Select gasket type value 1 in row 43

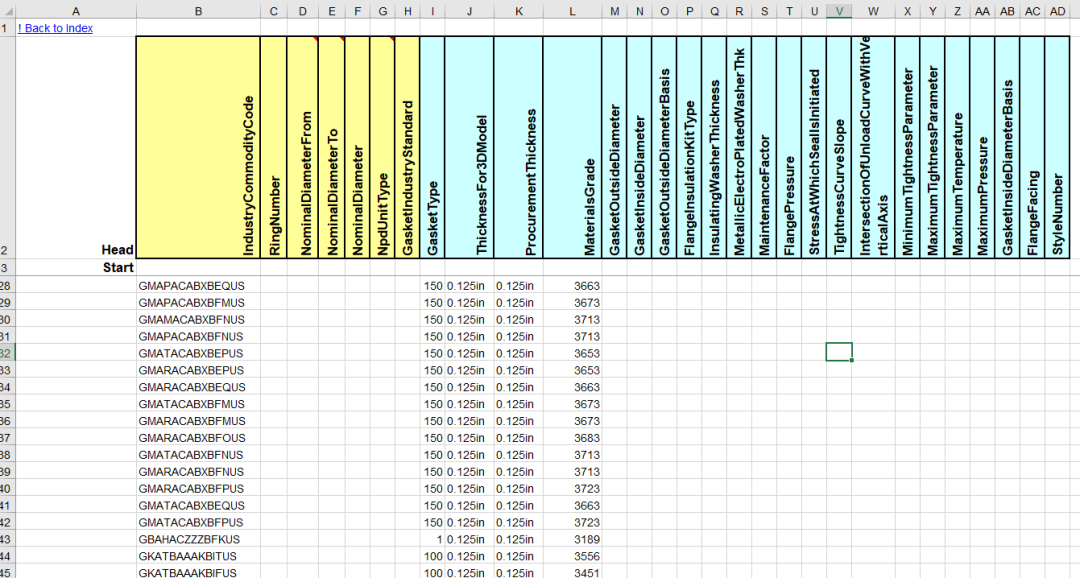[433, 539]
